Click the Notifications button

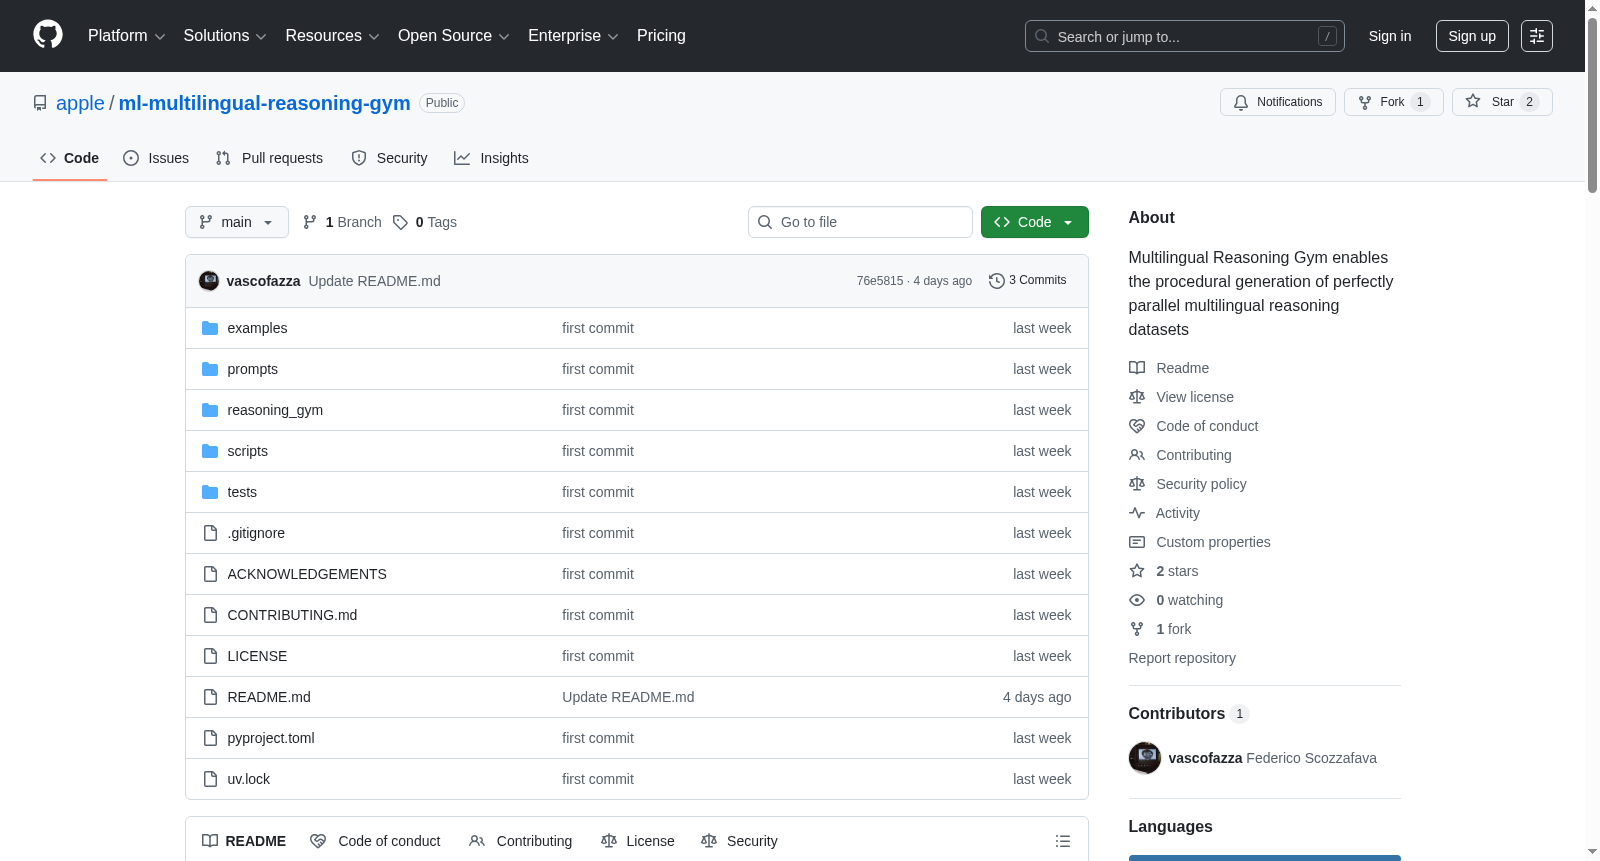1278,102
